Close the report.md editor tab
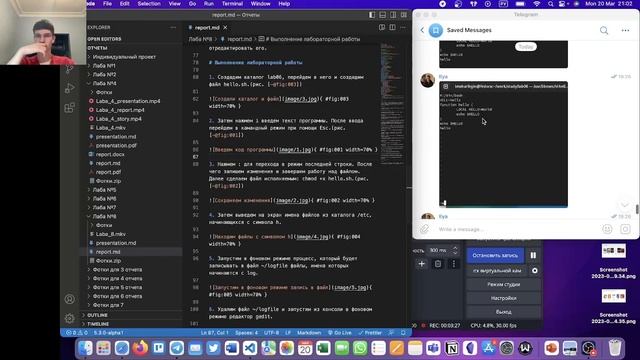Image resolution: width=640 pixels, height=360 pixels. (x=225, y=27)
